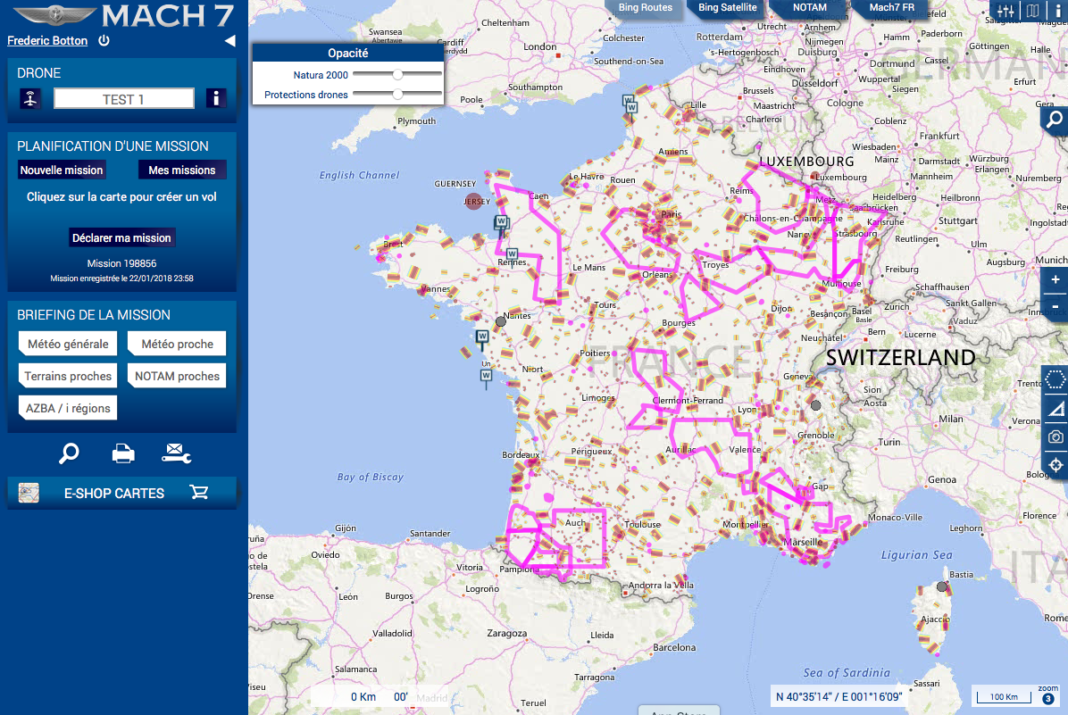The width and height of the screenshot is (1068, 715).
Task: Click the crosshair locate tool
Action: (1055, 465)
